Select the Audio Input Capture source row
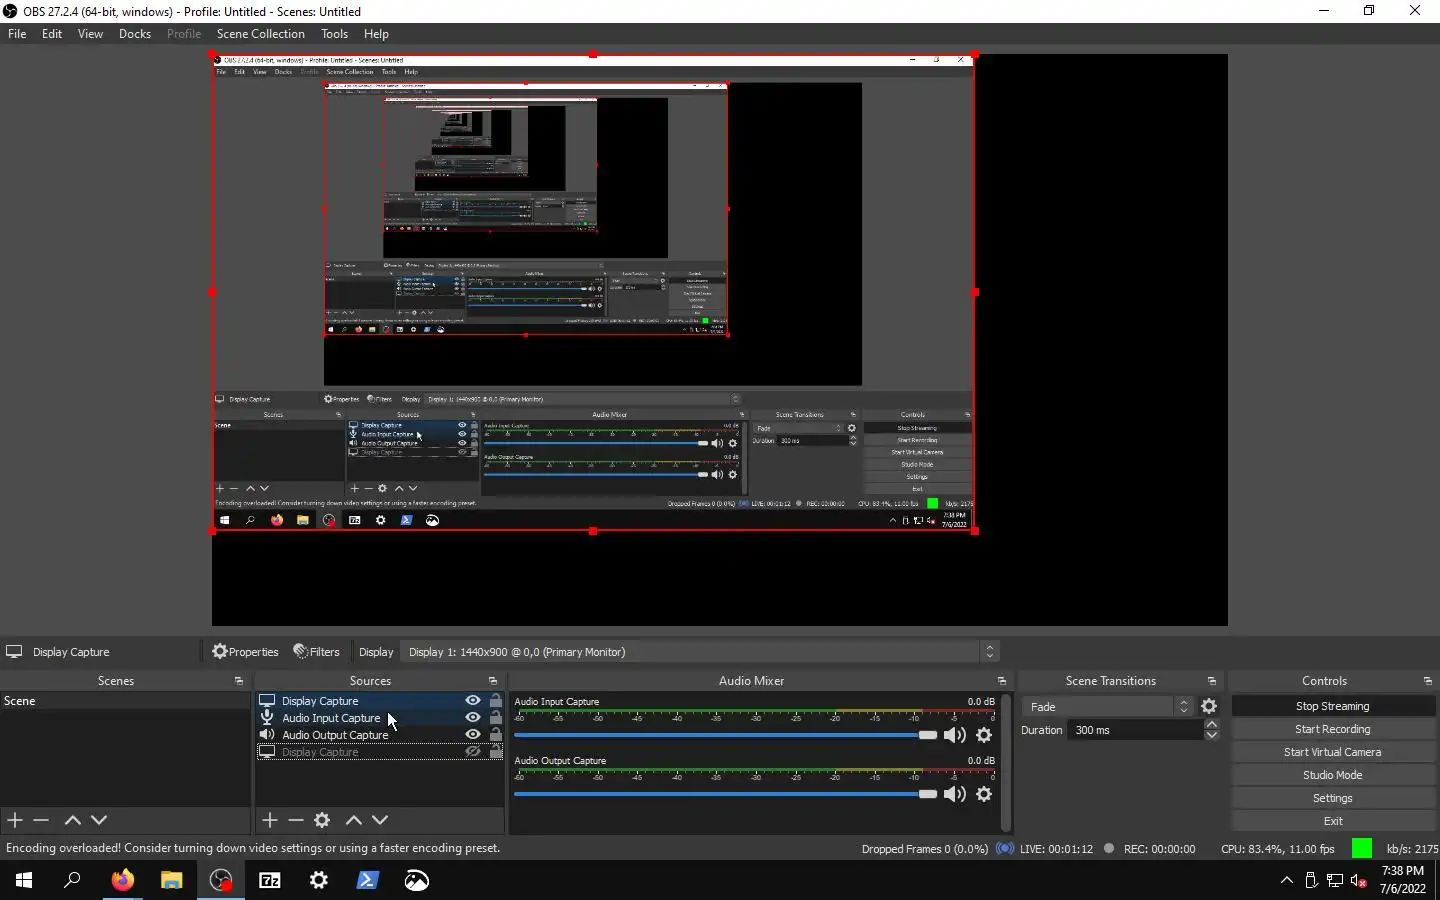This screenshot has width=1440, height=900. [x=380, y=718]
